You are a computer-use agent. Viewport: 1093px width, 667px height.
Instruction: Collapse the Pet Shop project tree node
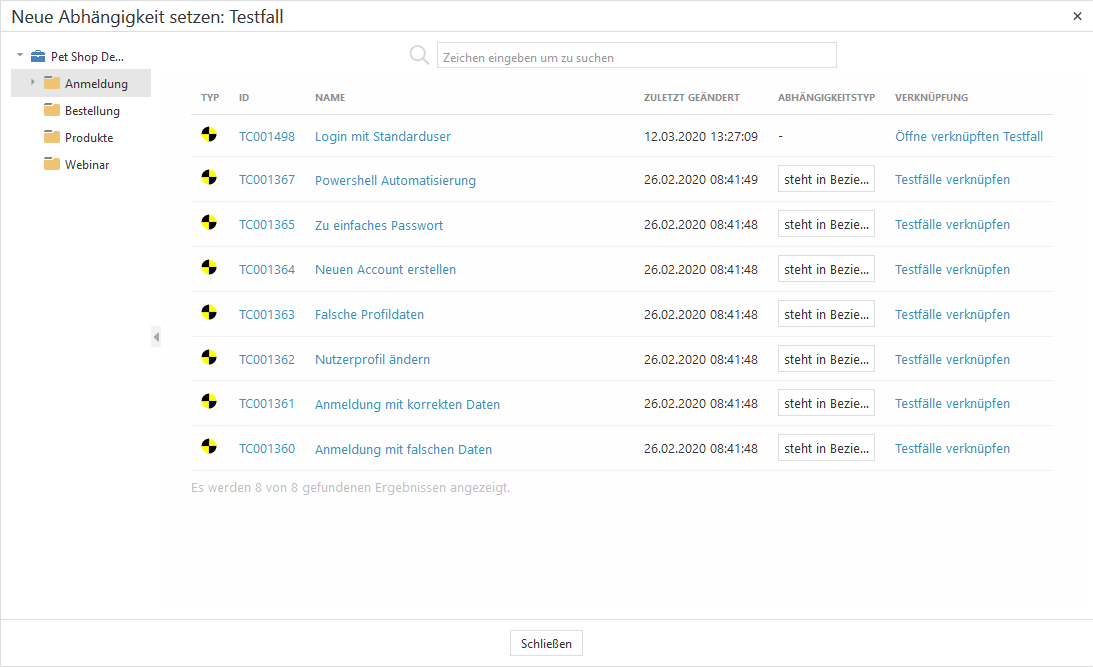coord(20,56)
